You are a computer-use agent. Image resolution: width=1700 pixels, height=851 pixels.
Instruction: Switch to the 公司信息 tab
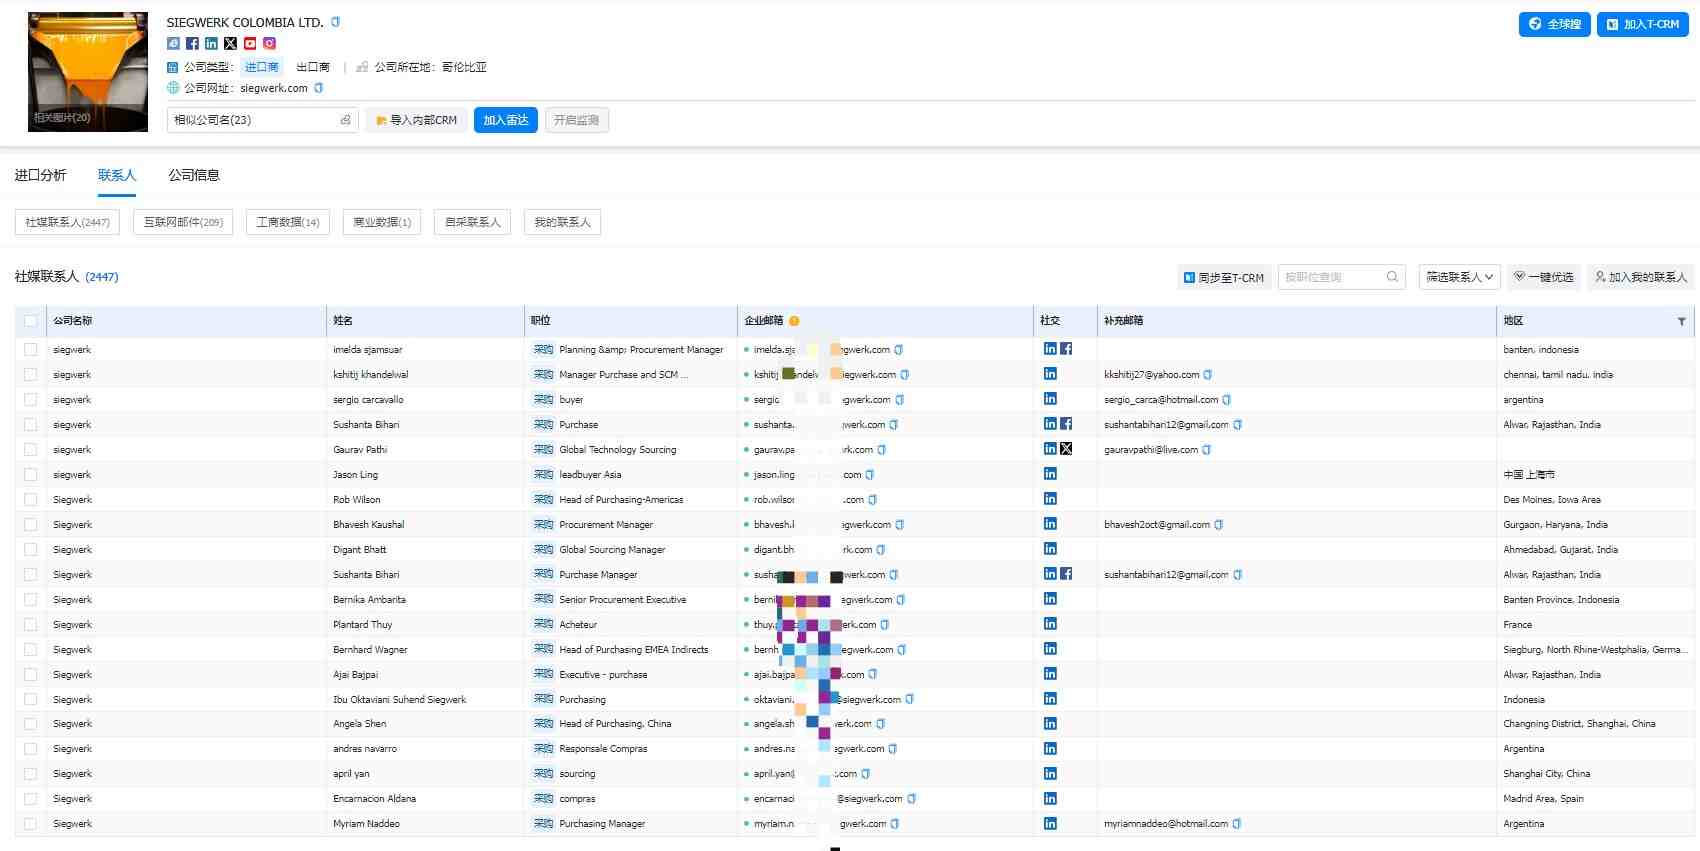point(193,175)
